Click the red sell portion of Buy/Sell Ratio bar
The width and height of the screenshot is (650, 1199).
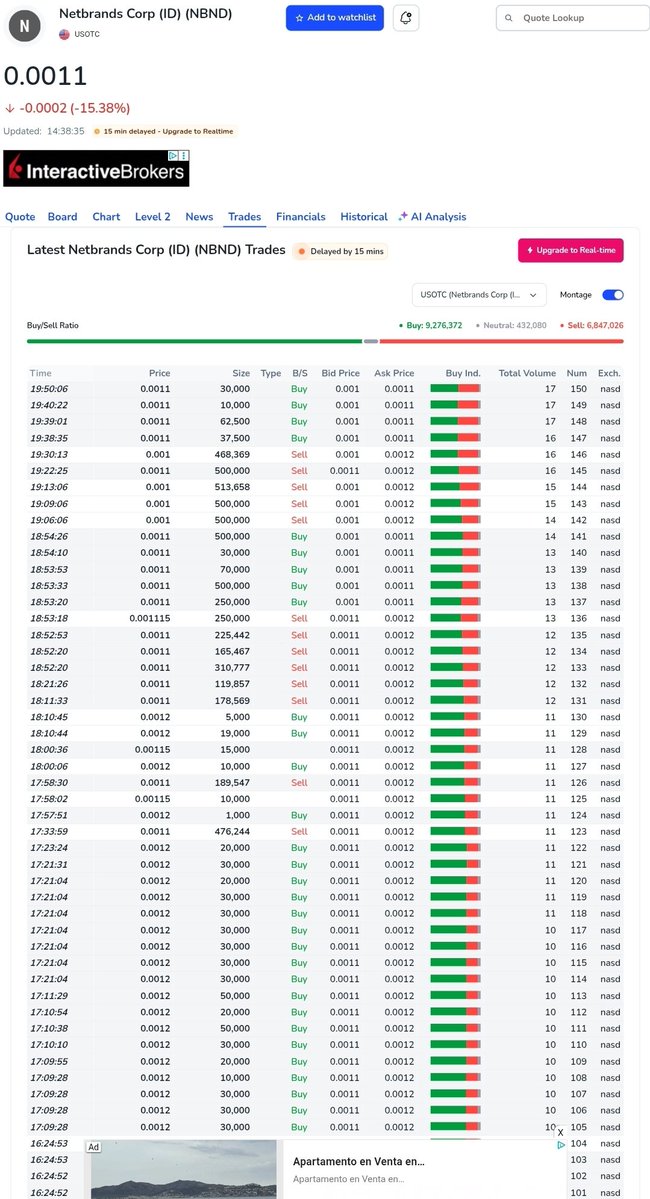pos(502,341)
